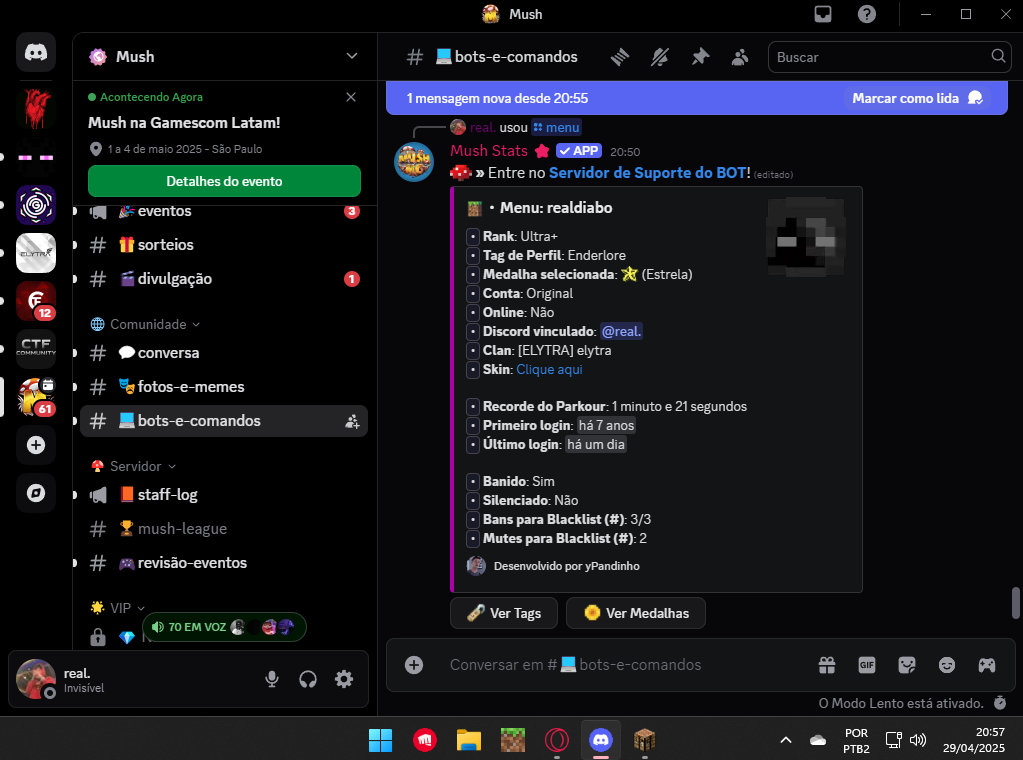This screenshot has height=760, width=1023.
Task: Open the sticker picker
Action: tap(907, 665)
